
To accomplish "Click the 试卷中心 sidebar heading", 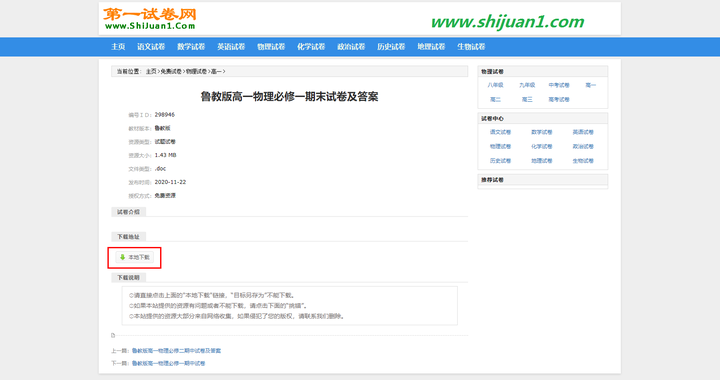I will pos(492,118).
